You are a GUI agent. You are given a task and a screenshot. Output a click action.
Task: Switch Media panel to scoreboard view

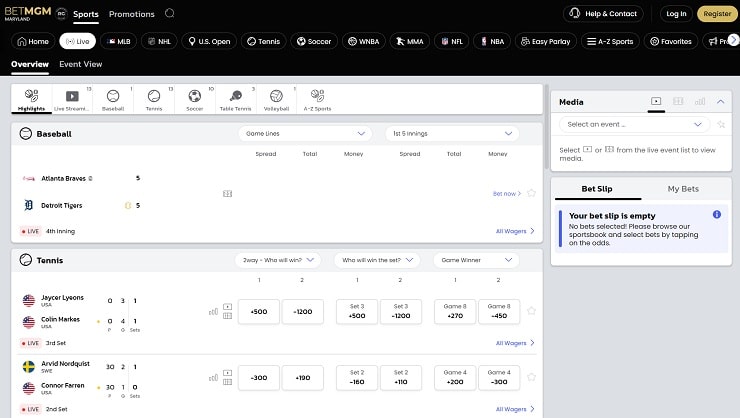(678, 101)
